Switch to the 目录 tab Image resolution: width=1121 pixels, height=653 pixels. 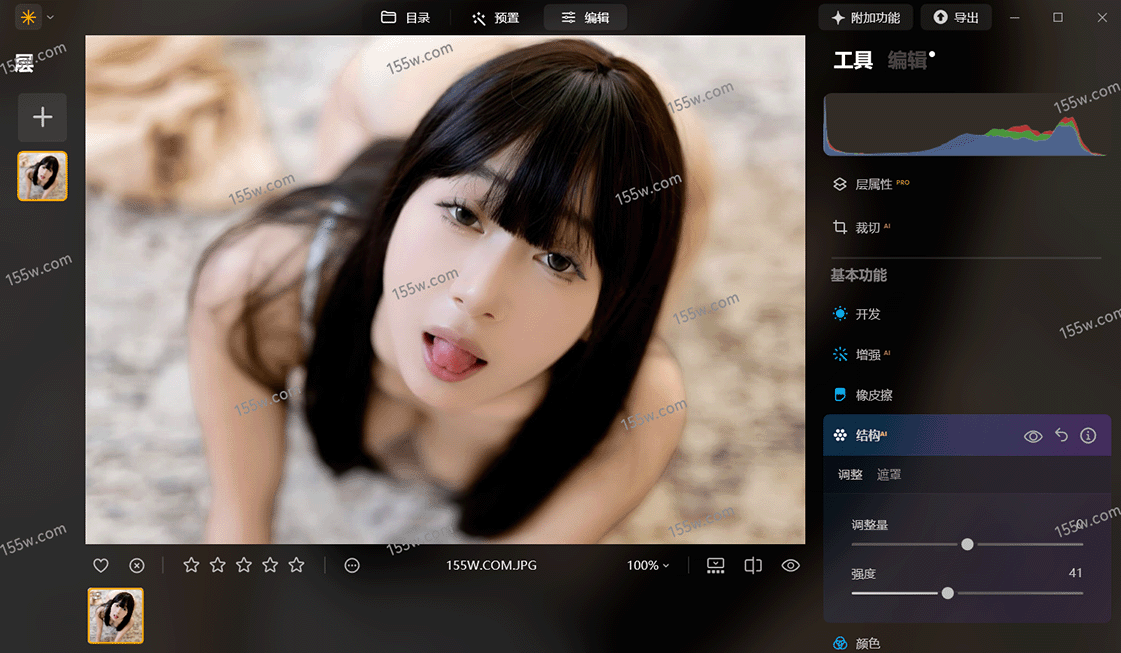(x=406, y=18)
